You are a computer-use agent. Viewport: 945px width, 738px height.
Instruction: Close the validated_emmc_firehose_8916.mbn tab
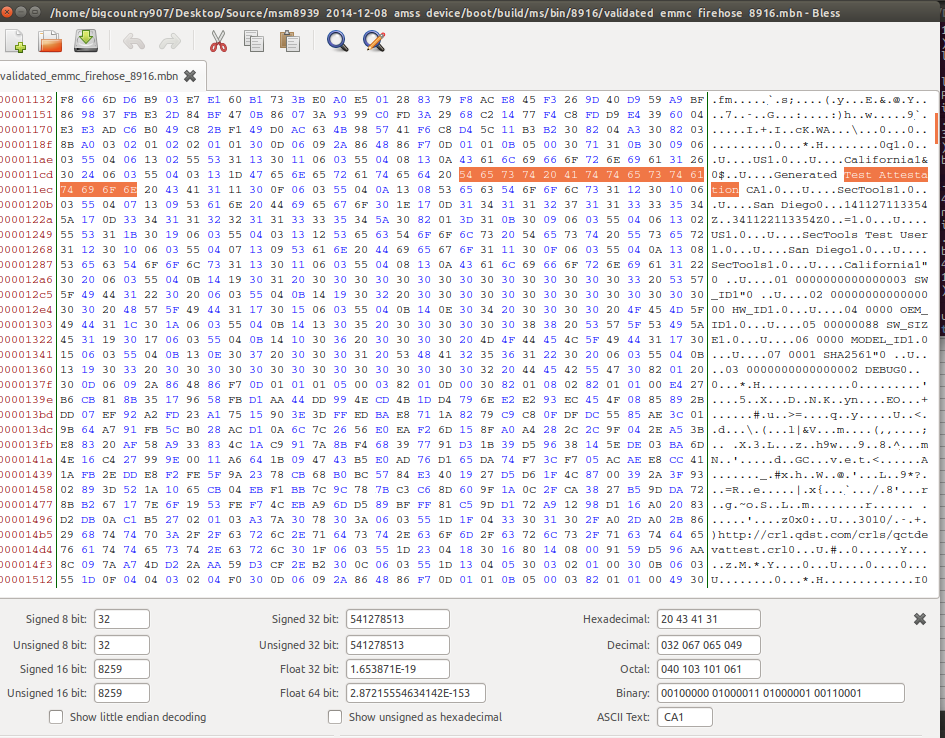[x=190, y=76]
